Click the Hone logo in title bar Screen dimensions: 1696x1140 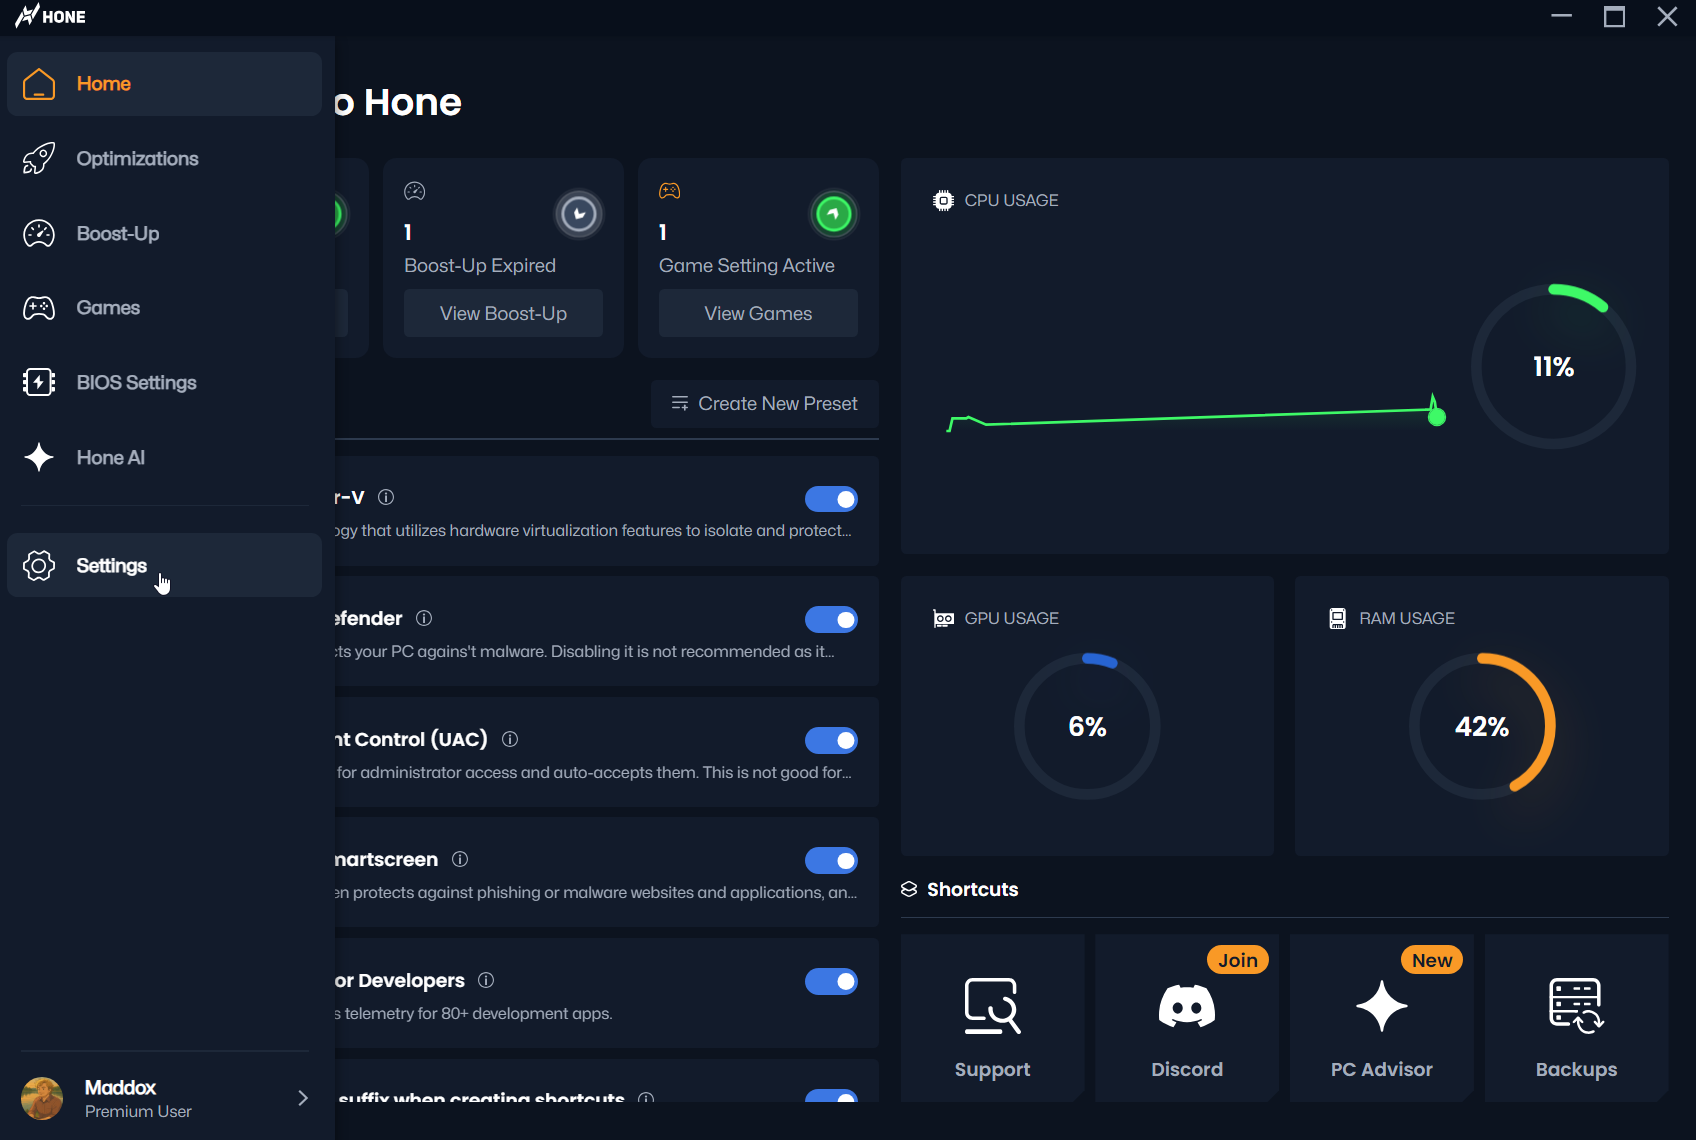(50, 16)
